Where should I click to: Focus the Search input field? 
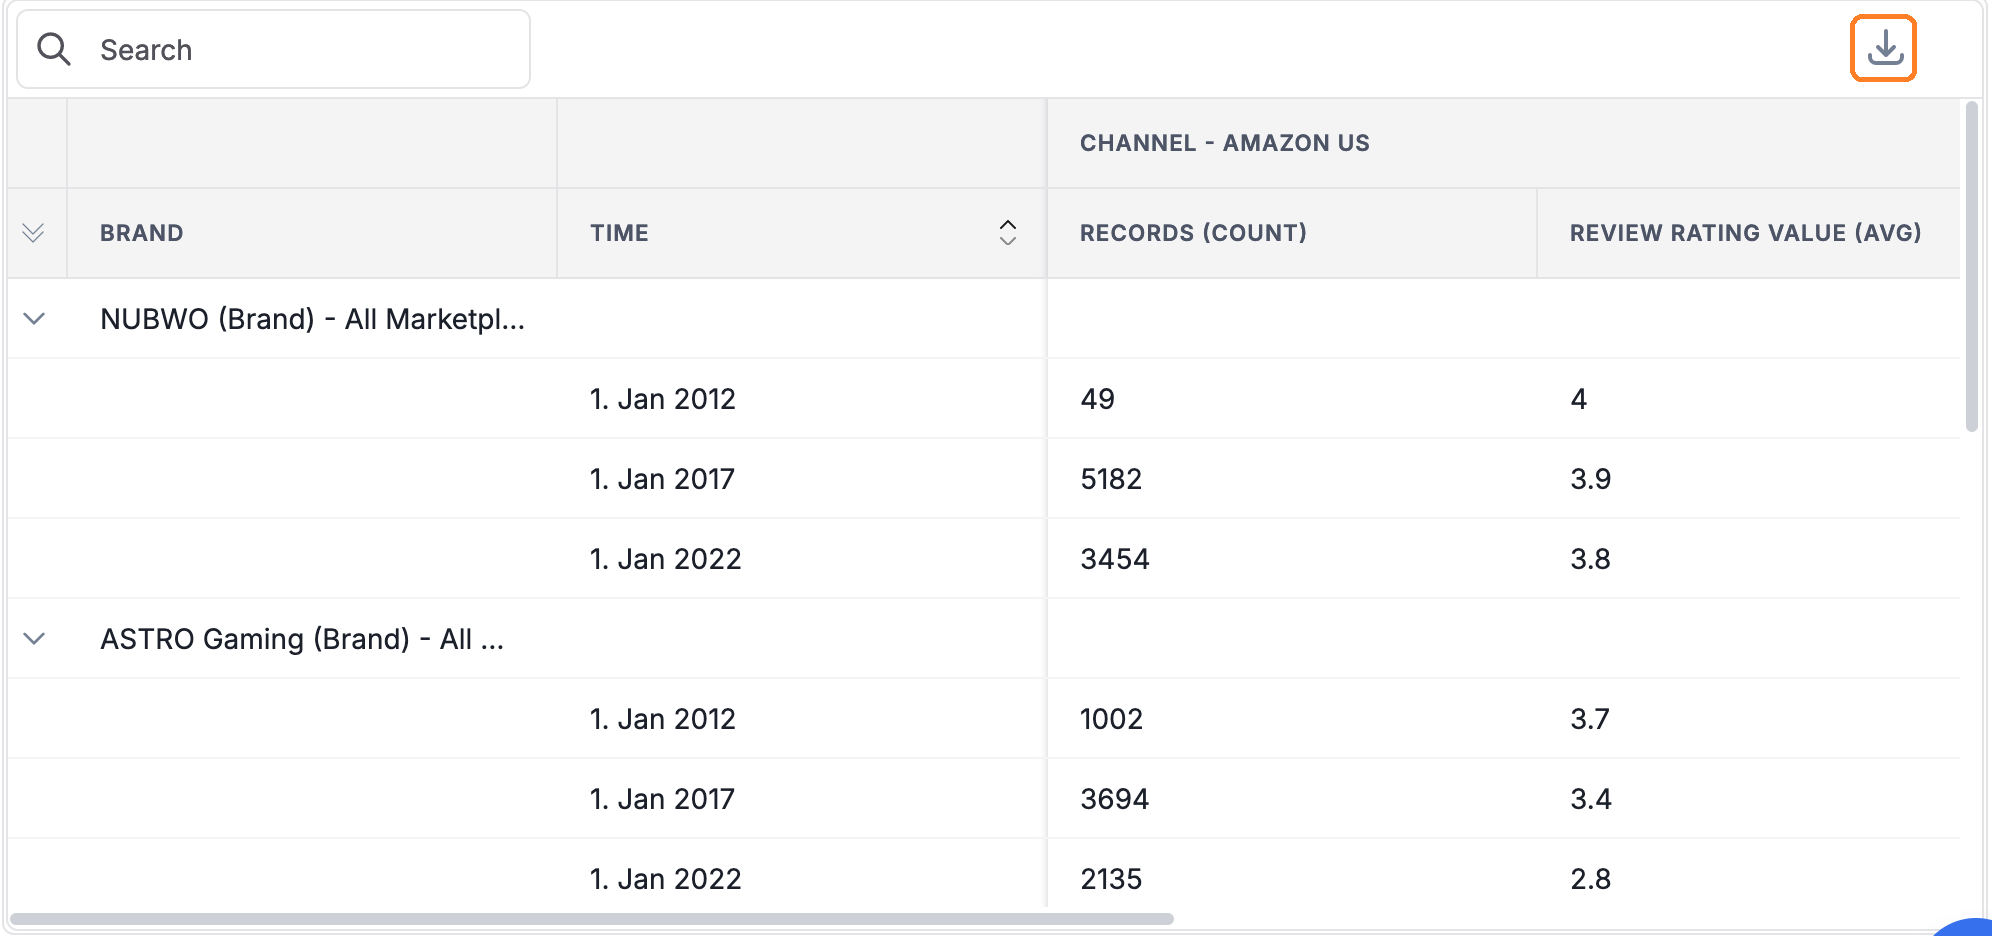273,49
